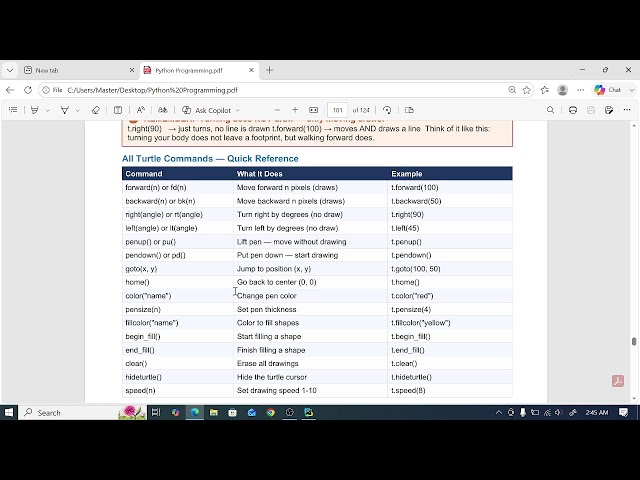This screenshot has width=640, height=480.
Task: Open the PDF table of contents
Action: pyautogui.click(x=13, y=110)
